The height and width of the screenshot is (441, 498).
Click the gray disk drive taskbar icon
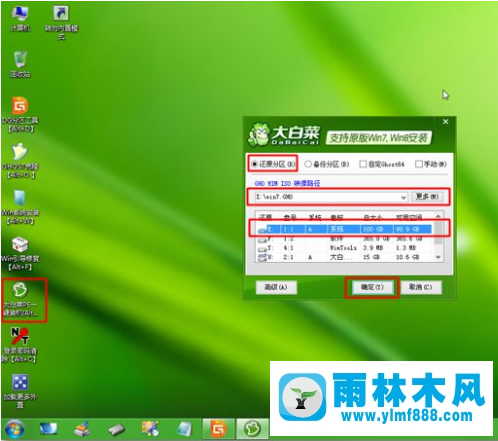[117, 430]
